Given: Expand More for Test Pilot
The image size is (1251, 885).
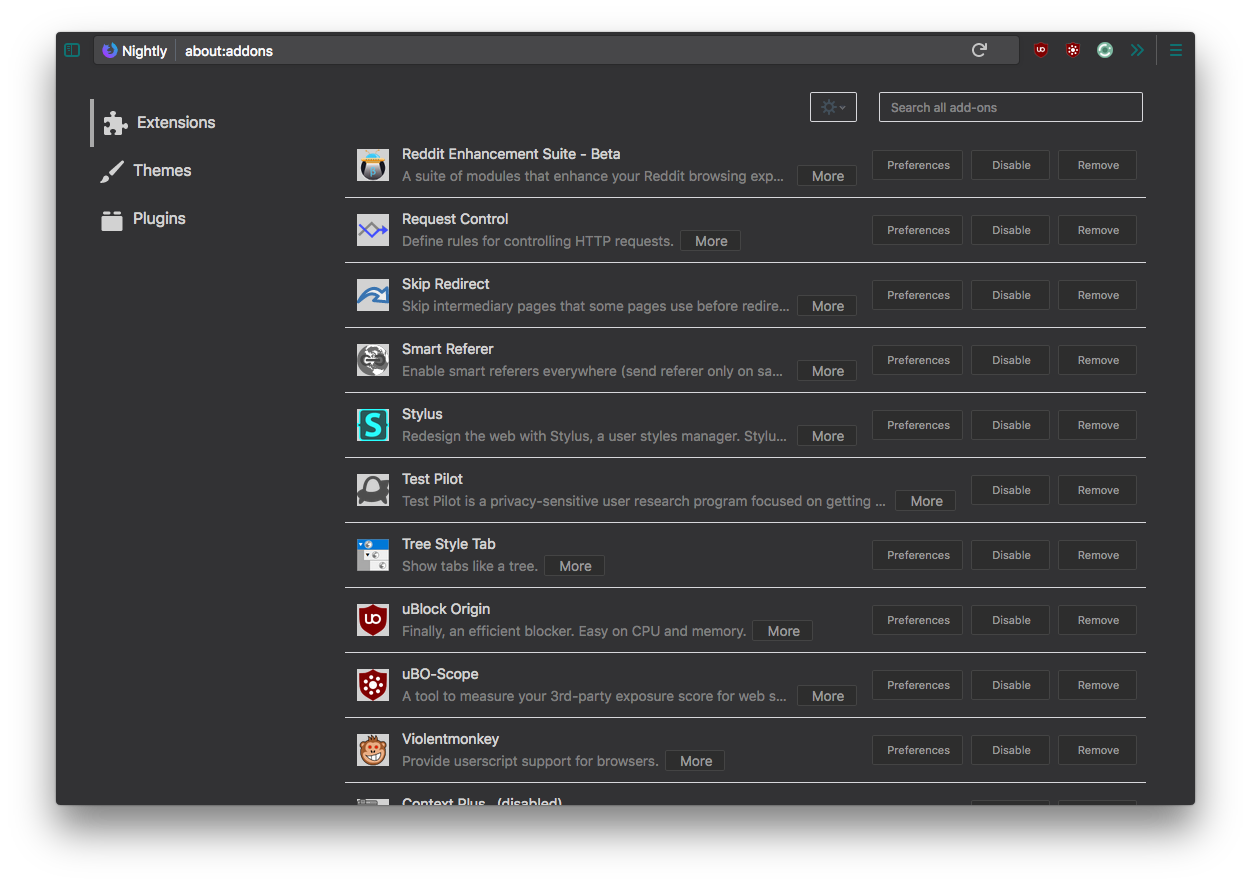Looking at the screenshot, I should click(x=926, y=501).
